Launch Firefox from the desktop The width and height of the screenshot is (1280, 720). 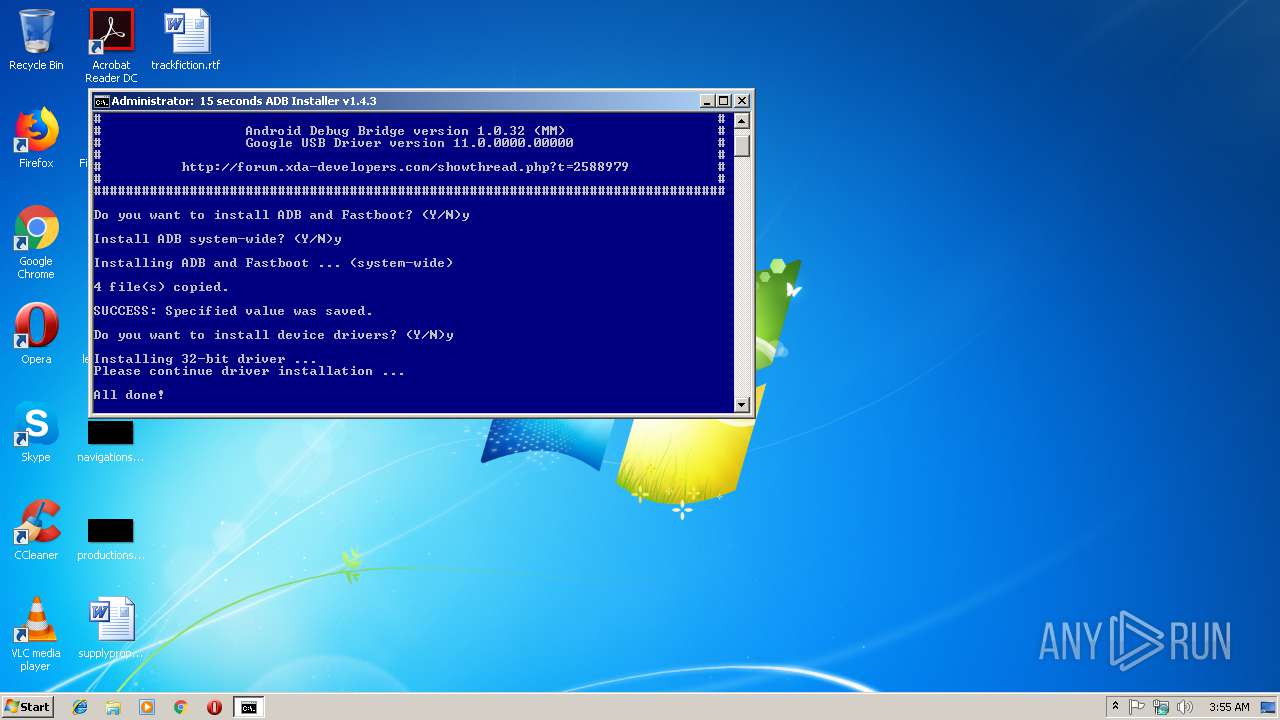click(36, 138)
